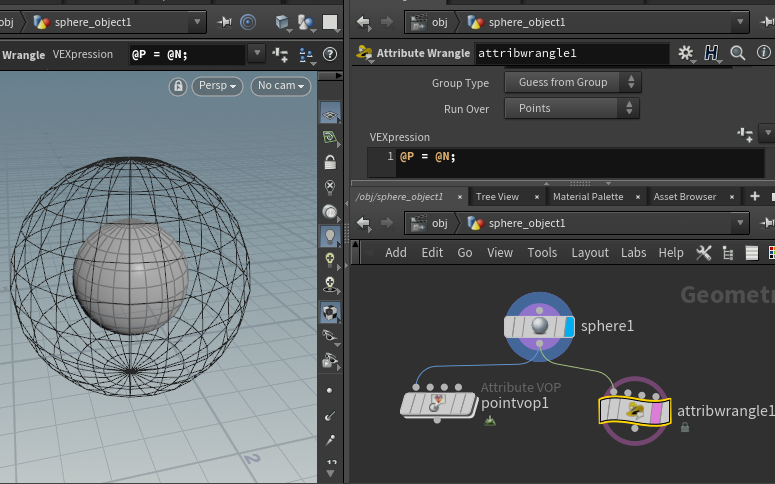Open the network editor Go menu
775x484 pixels.
[465, 253]
